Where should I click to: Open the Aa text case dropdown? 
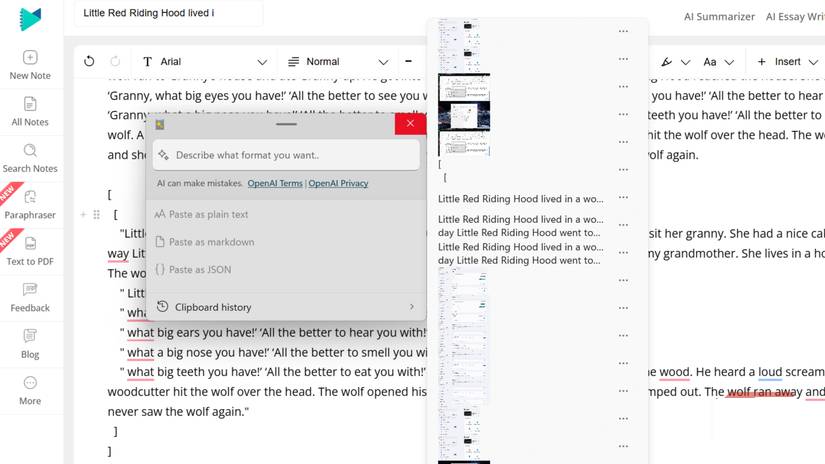(x=718, y=62)
